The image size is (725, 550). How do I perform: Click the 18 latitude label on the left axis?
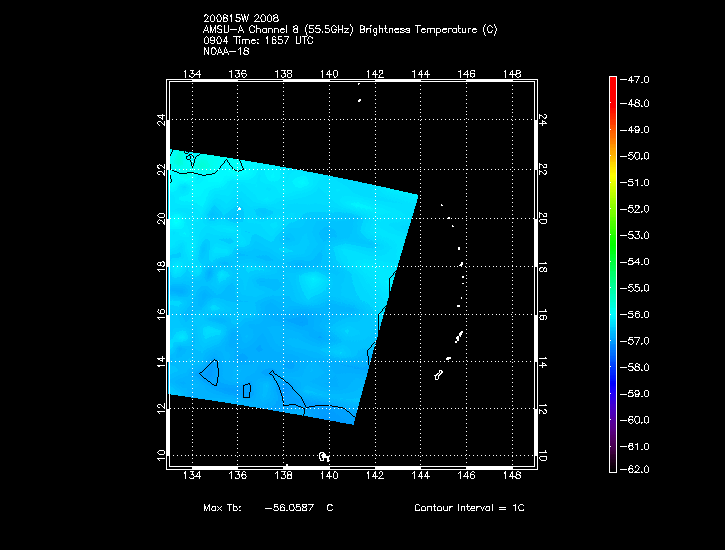point(161,266)
